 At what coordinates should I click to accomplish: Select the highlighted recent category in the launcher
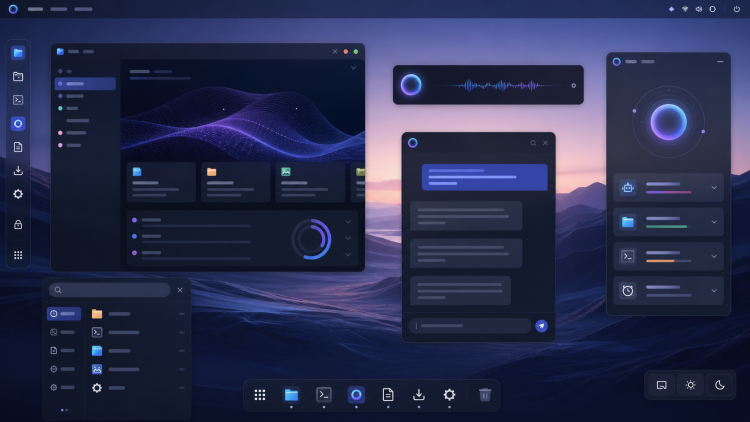tap(64, 313)
